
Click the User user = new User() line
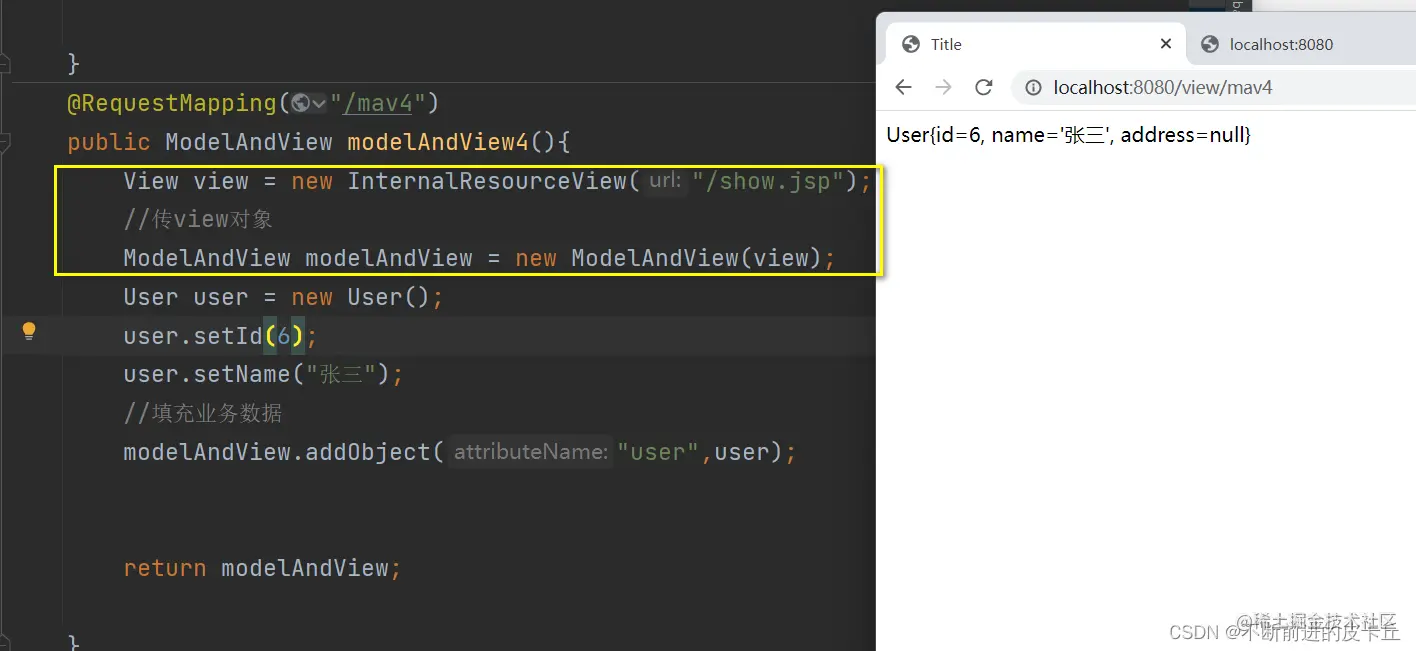click(283, 297)
